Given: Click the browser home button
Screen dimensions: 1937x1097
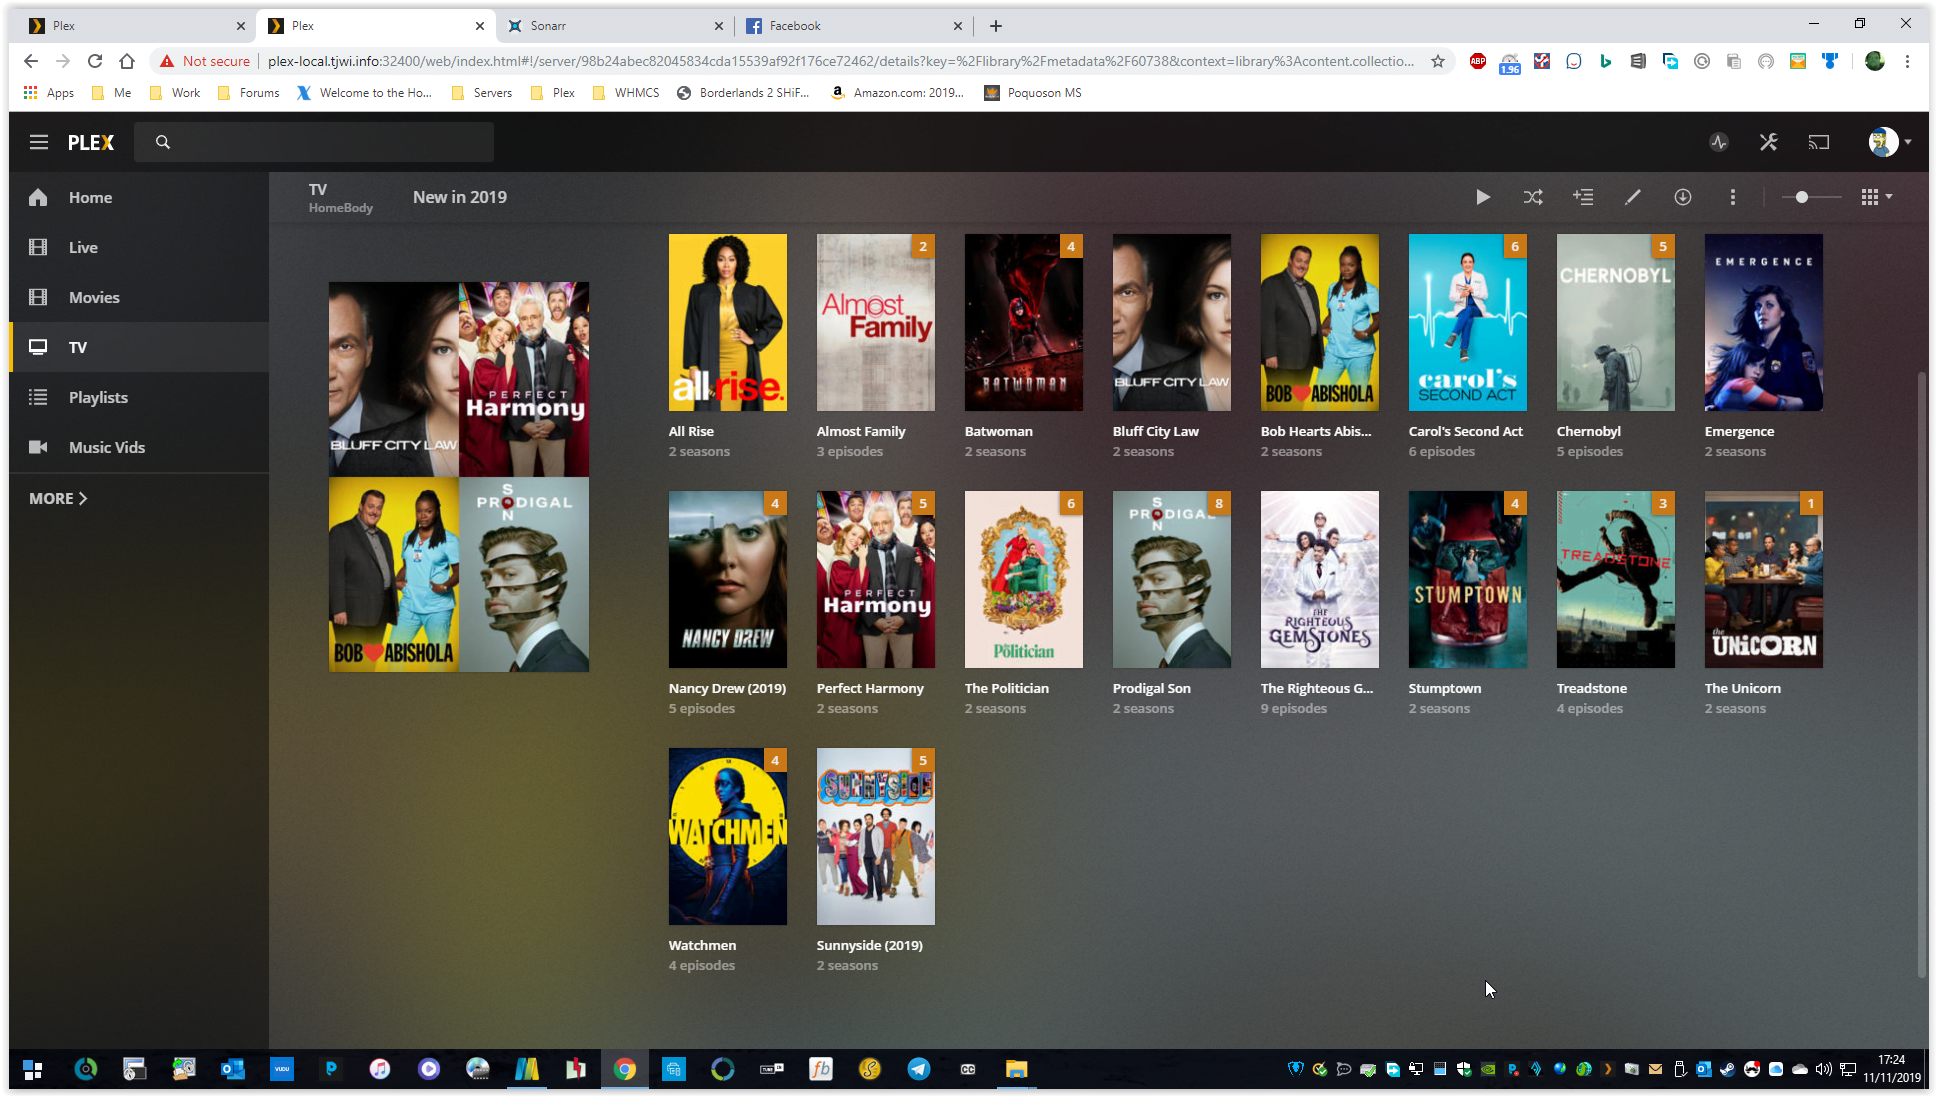Looking at the screenshot, I should pos(127,61).
